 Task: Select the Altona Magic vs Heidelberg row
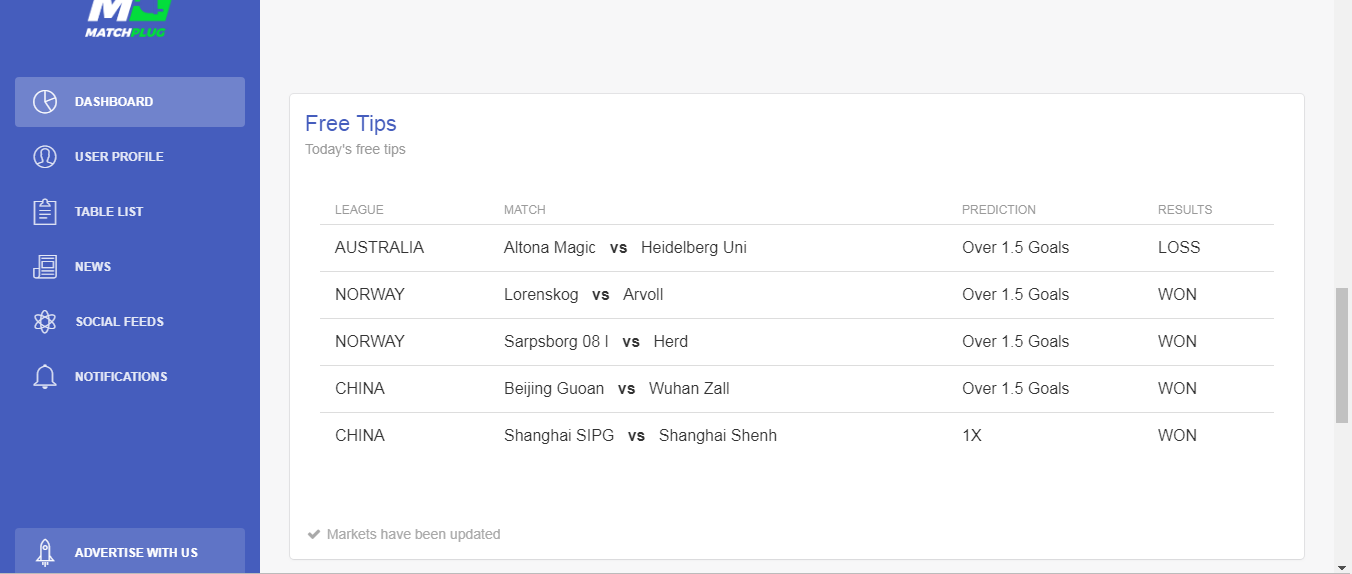(x=625, y=248)
